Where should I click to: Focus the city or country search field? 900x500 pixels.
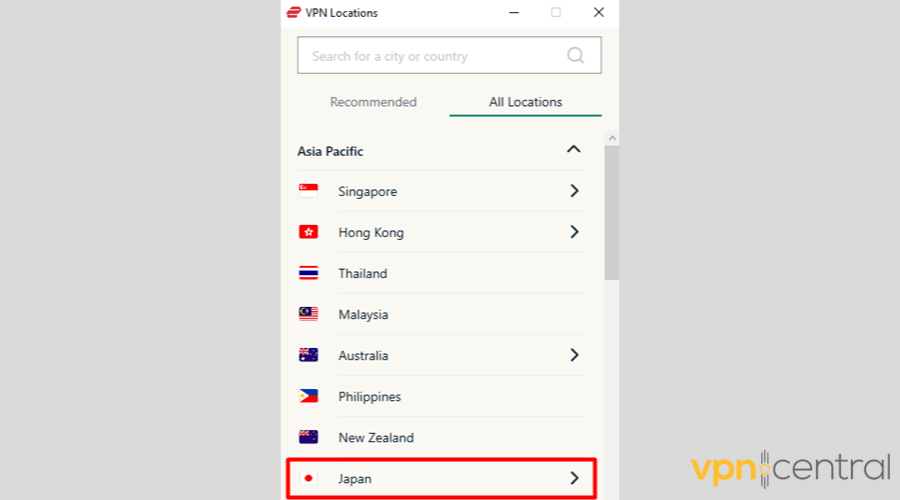tap(430, 56)
